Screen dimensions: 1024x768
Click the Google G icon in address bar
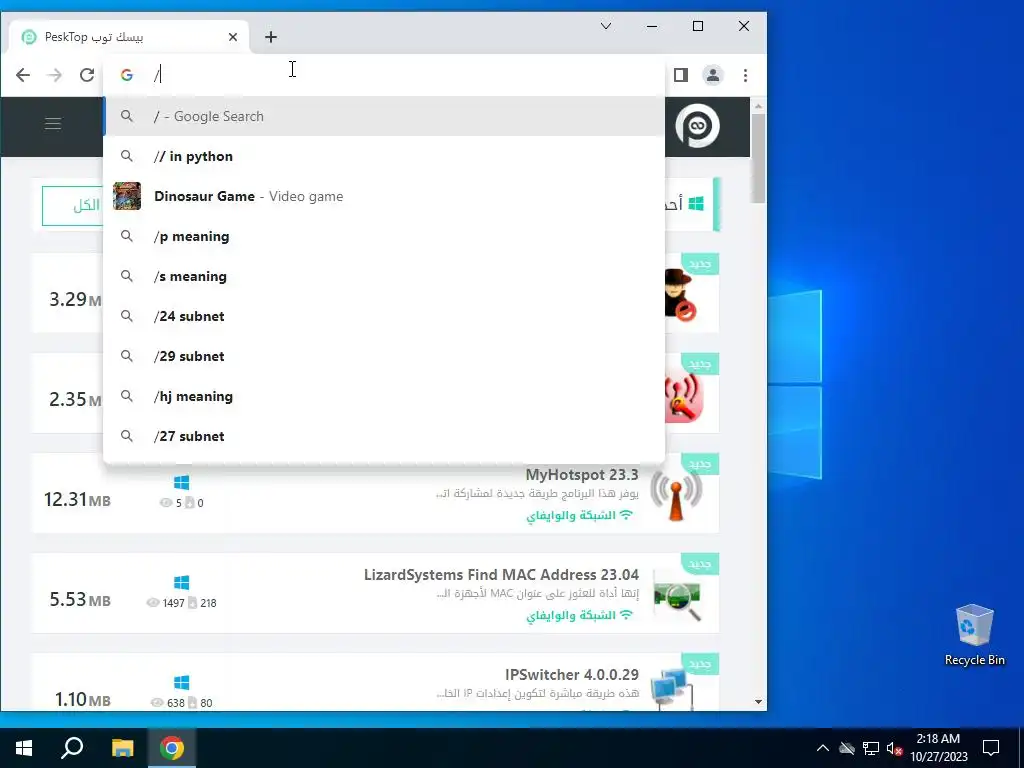click(x=127, y=75)
